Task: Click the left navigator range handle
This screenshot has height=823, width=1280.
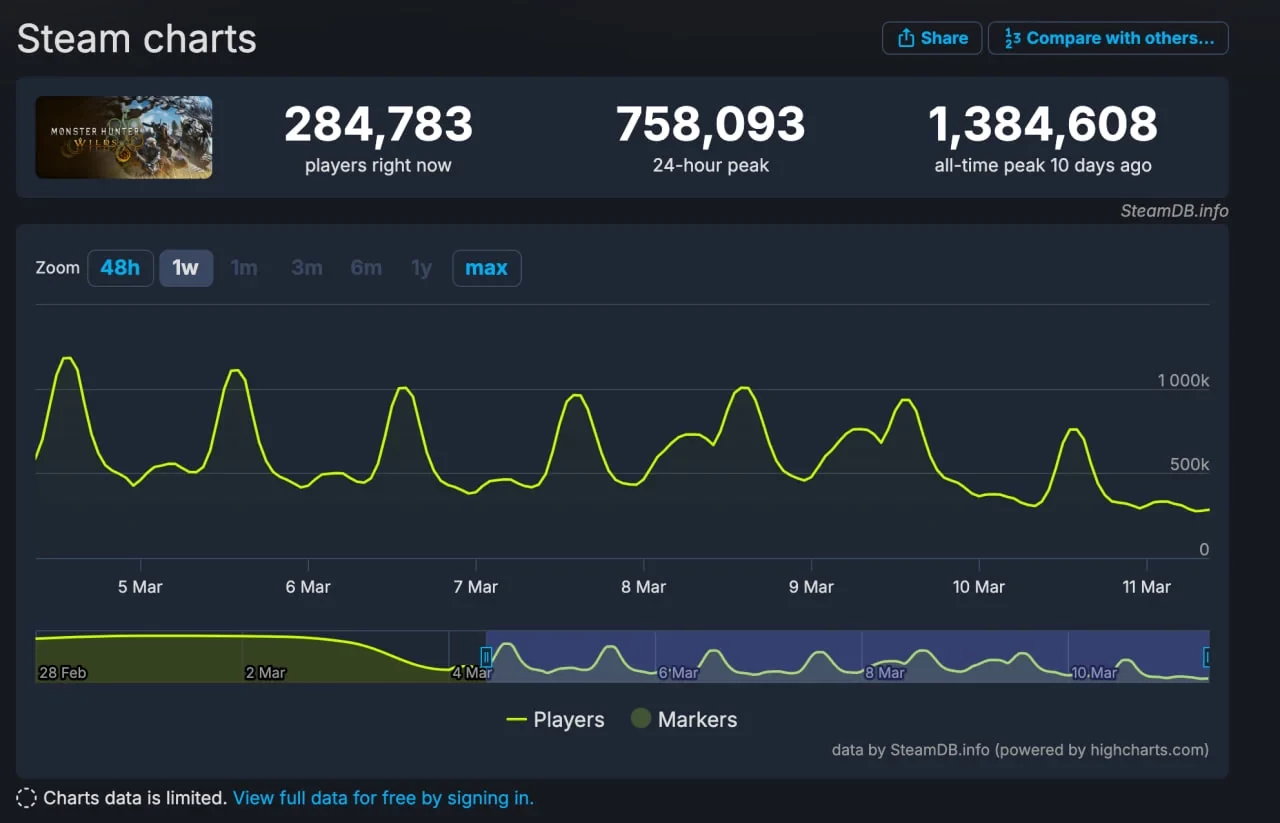Action: (x=486, y=657)
